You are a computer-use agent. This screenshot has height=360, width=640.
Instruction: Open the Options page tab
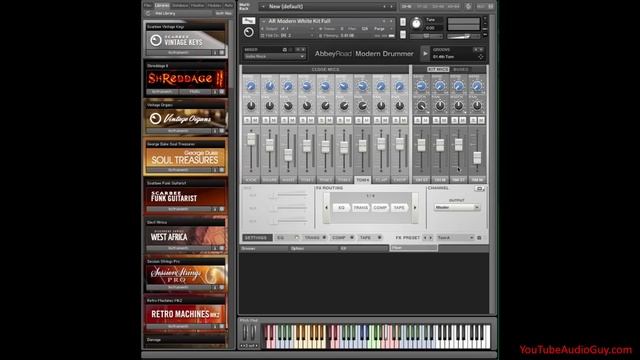click(314, 248)
